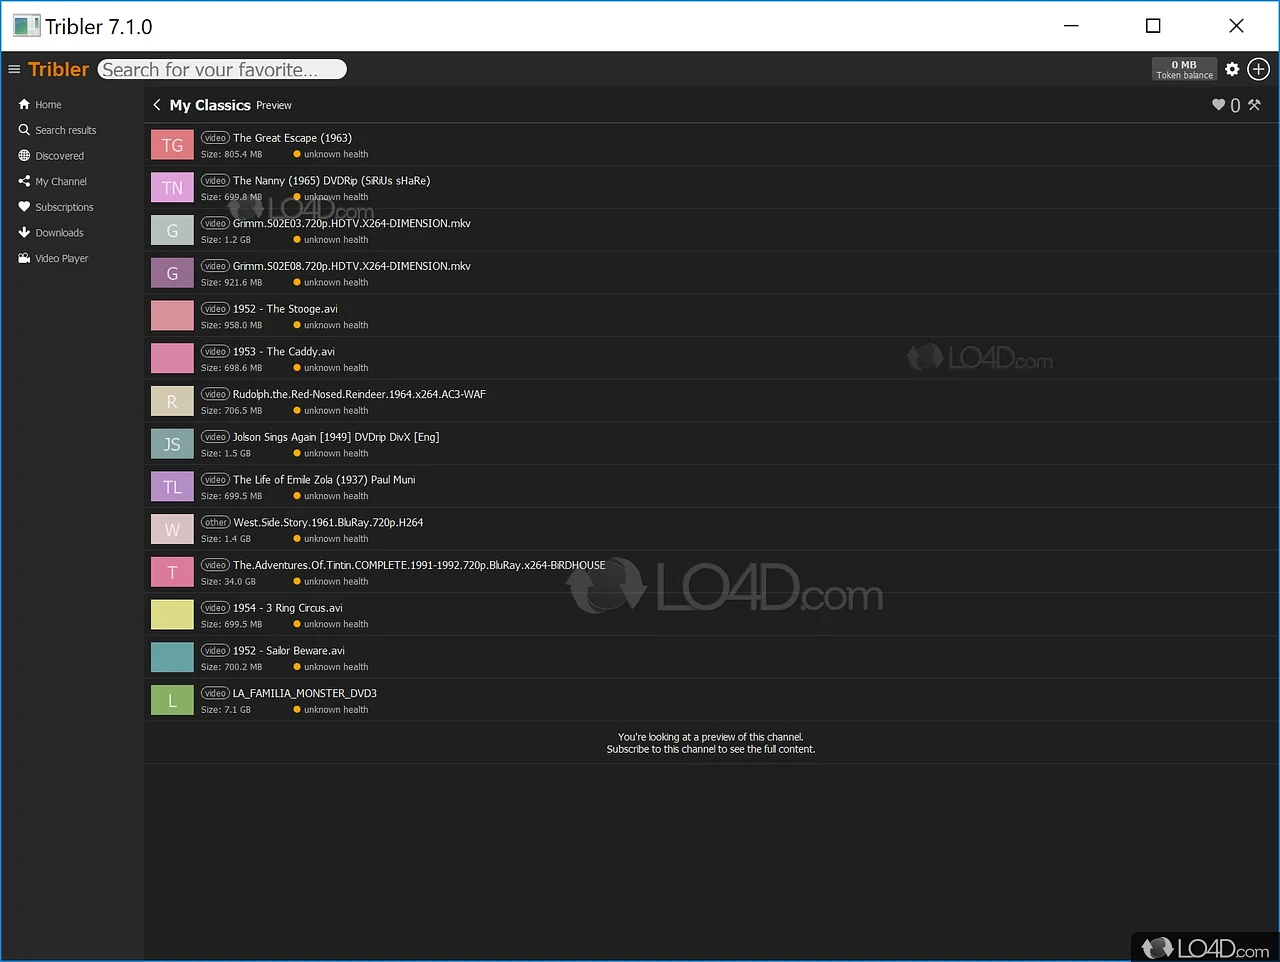Click the Tribler logo text

(x=58, y=69)
